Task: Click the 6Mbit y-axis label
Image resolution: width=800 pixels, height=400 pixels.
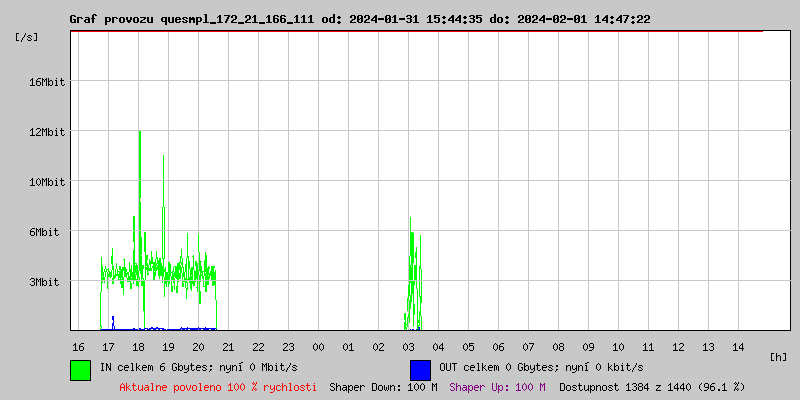Action: (x=50, y=232)
